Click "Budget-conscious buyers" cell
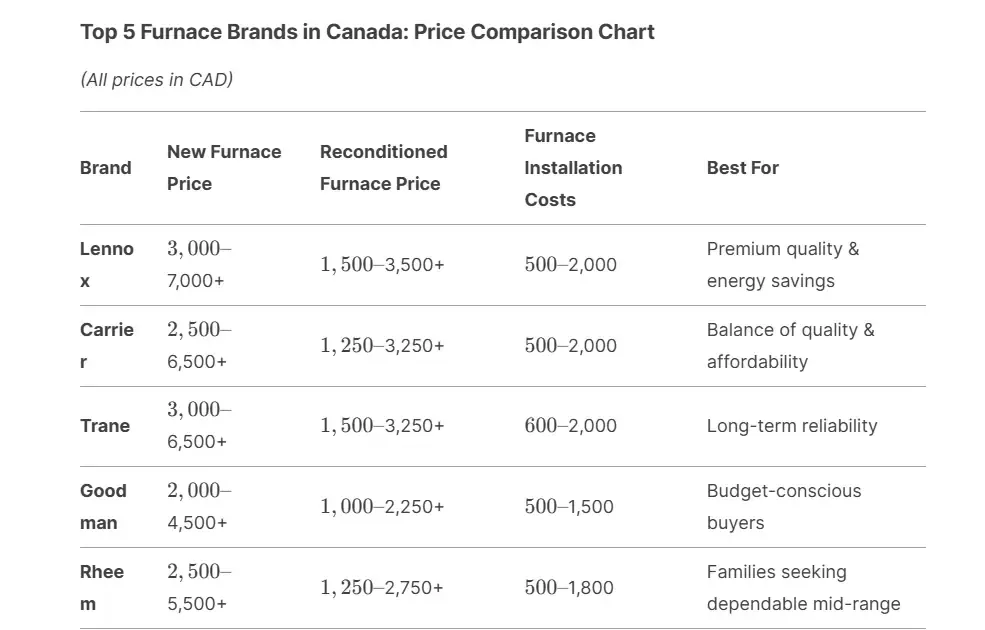This screenshot has width=985, height=630. 783,507
